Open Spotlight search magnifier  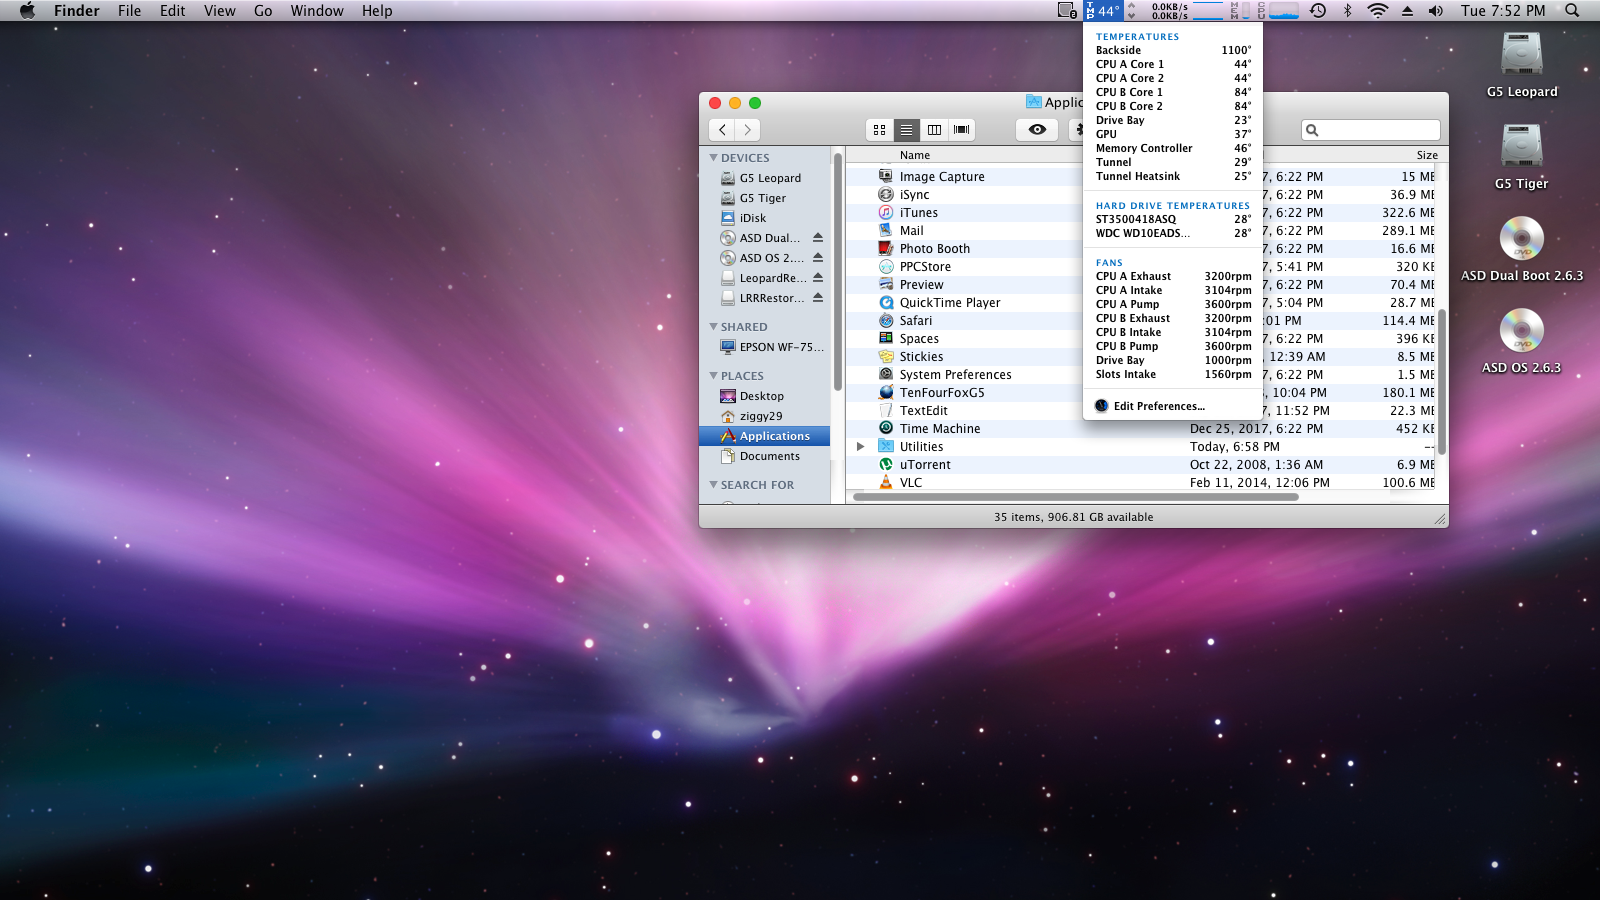pos(1572,11)
